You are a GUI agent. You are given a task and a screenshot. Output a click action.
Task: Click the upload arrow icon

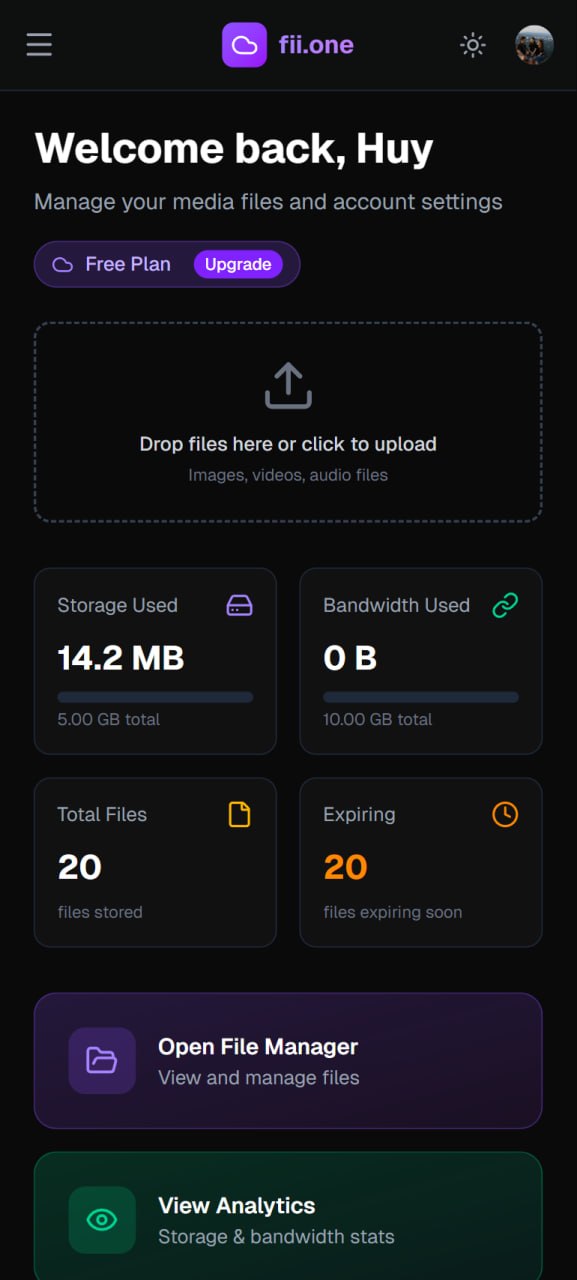pyautogui.click(x=288, y=386)
